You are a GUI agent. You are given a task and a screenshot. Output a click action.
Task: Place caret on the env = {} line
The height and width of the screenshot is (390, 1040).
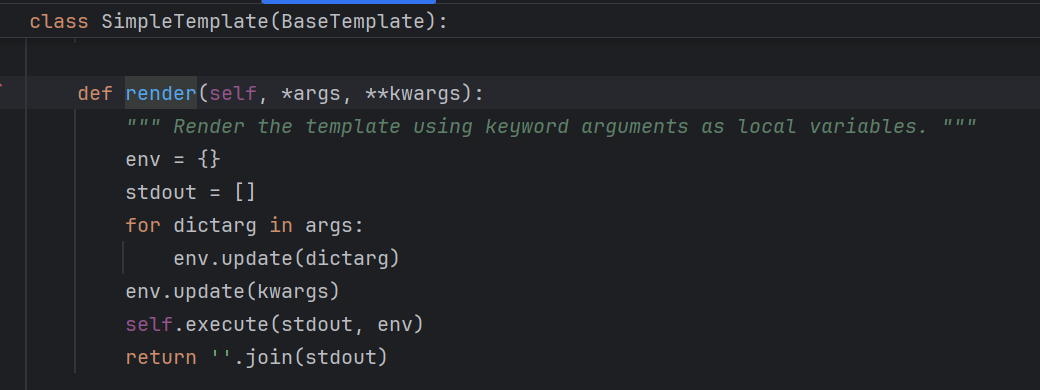pyautogui.click(x=173, y=159)
